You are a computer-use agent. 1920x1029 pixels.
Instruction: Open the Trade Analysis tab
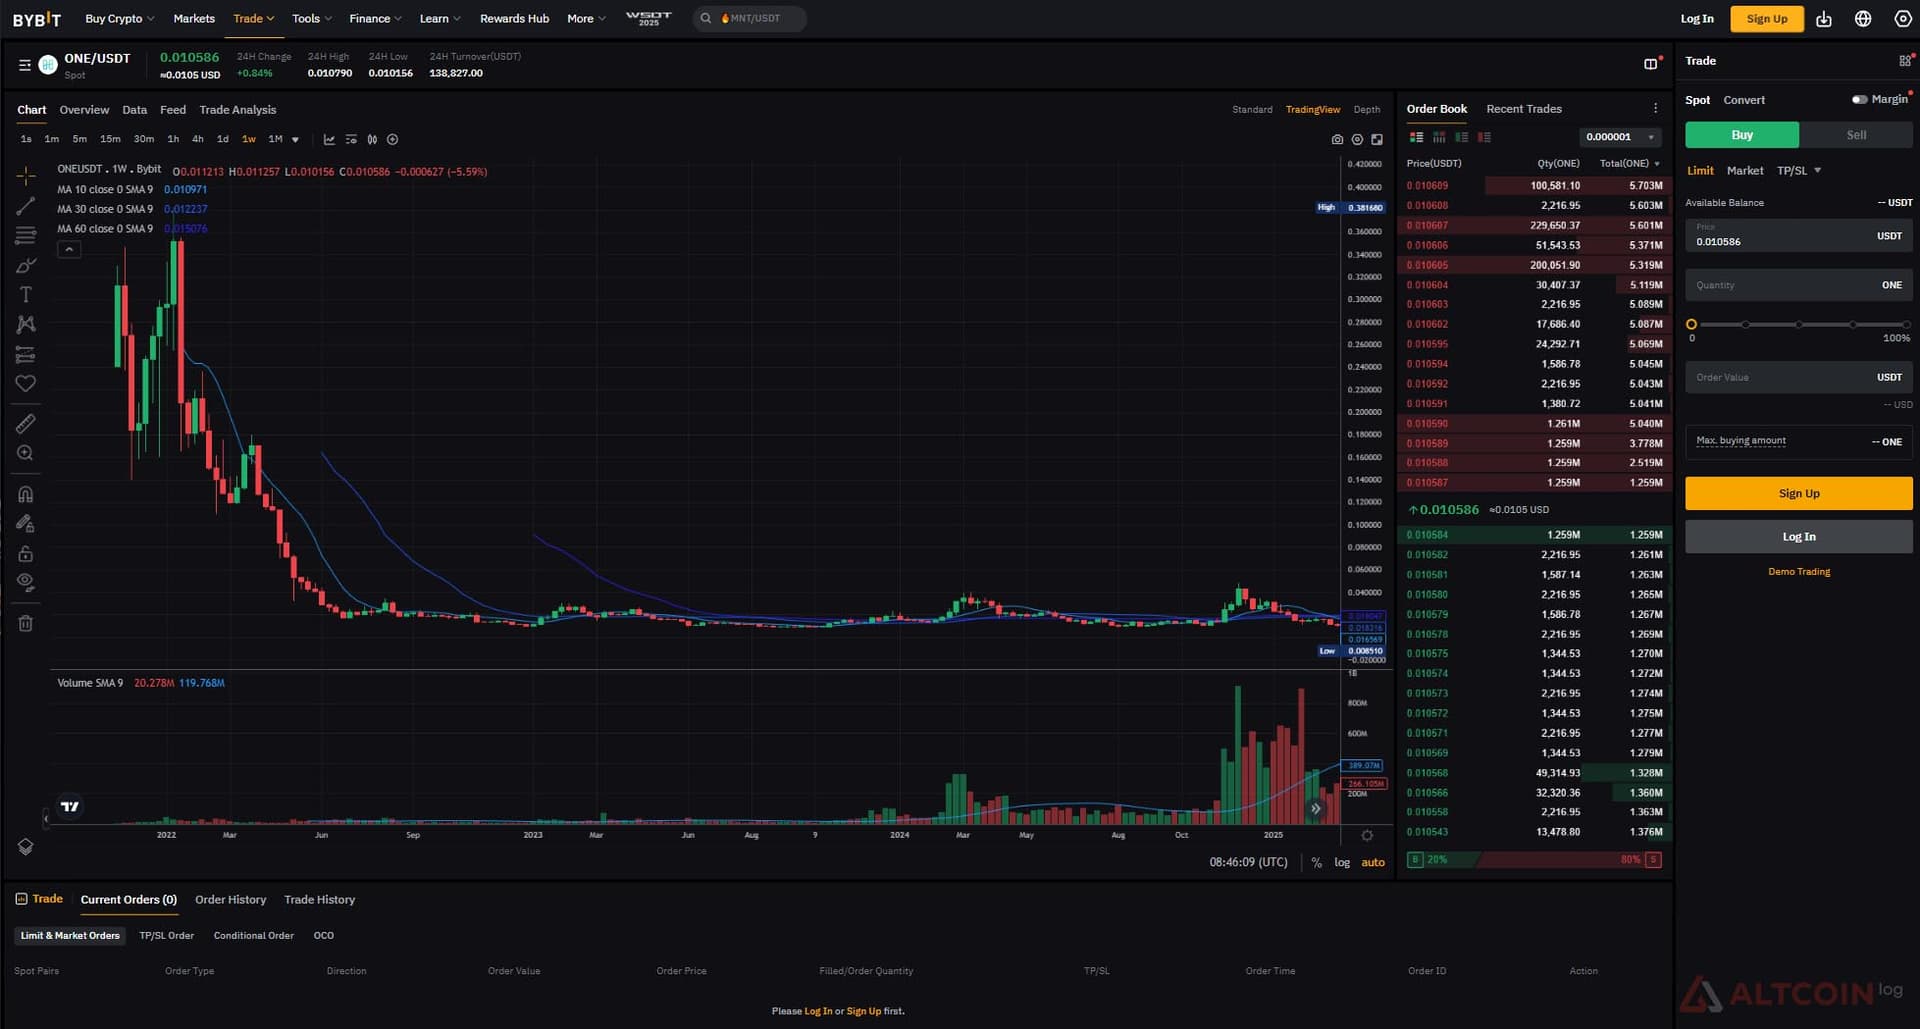(x=237, y=110)
